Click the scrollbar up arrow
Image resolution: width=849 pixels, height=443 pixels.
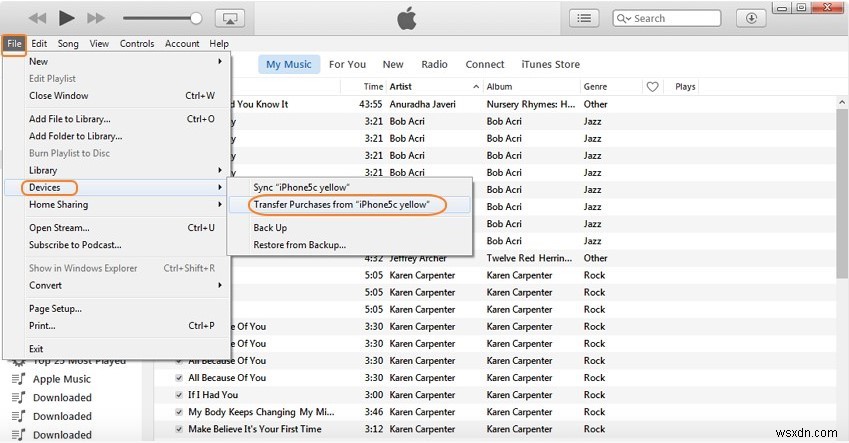841,102
